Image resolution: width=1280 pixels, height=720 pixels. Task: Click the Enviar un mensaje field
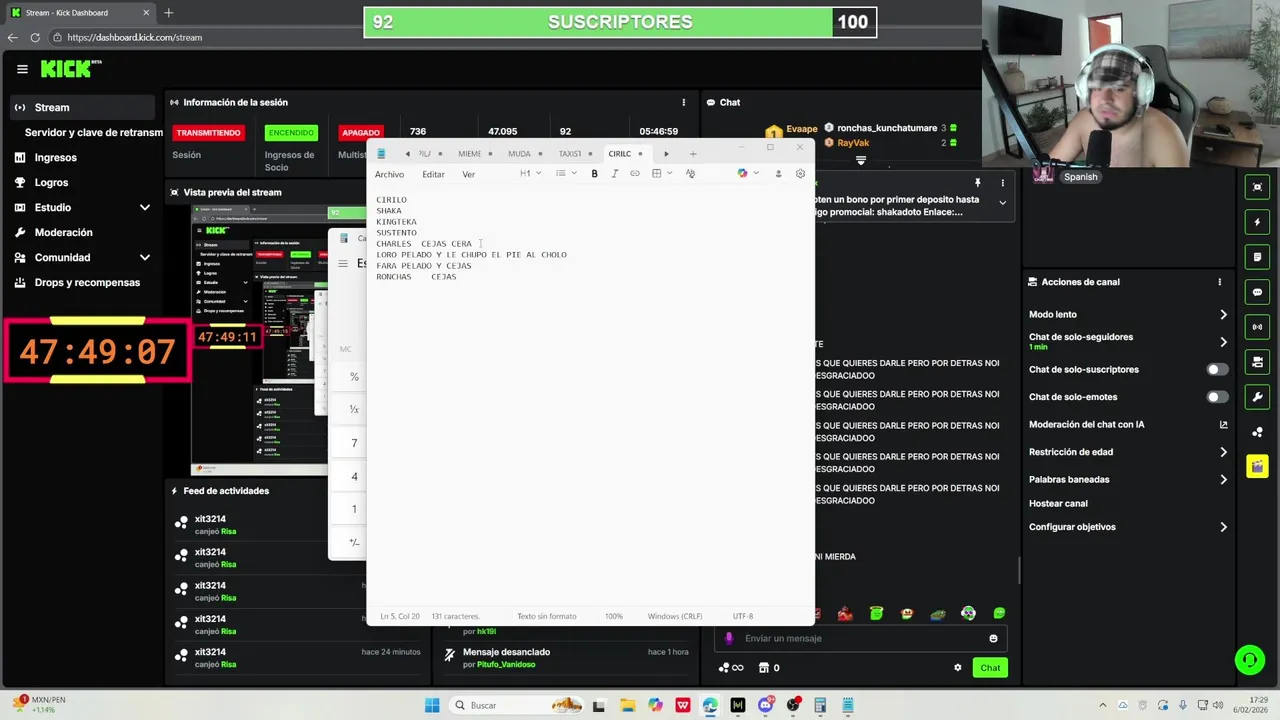(860, 638)
